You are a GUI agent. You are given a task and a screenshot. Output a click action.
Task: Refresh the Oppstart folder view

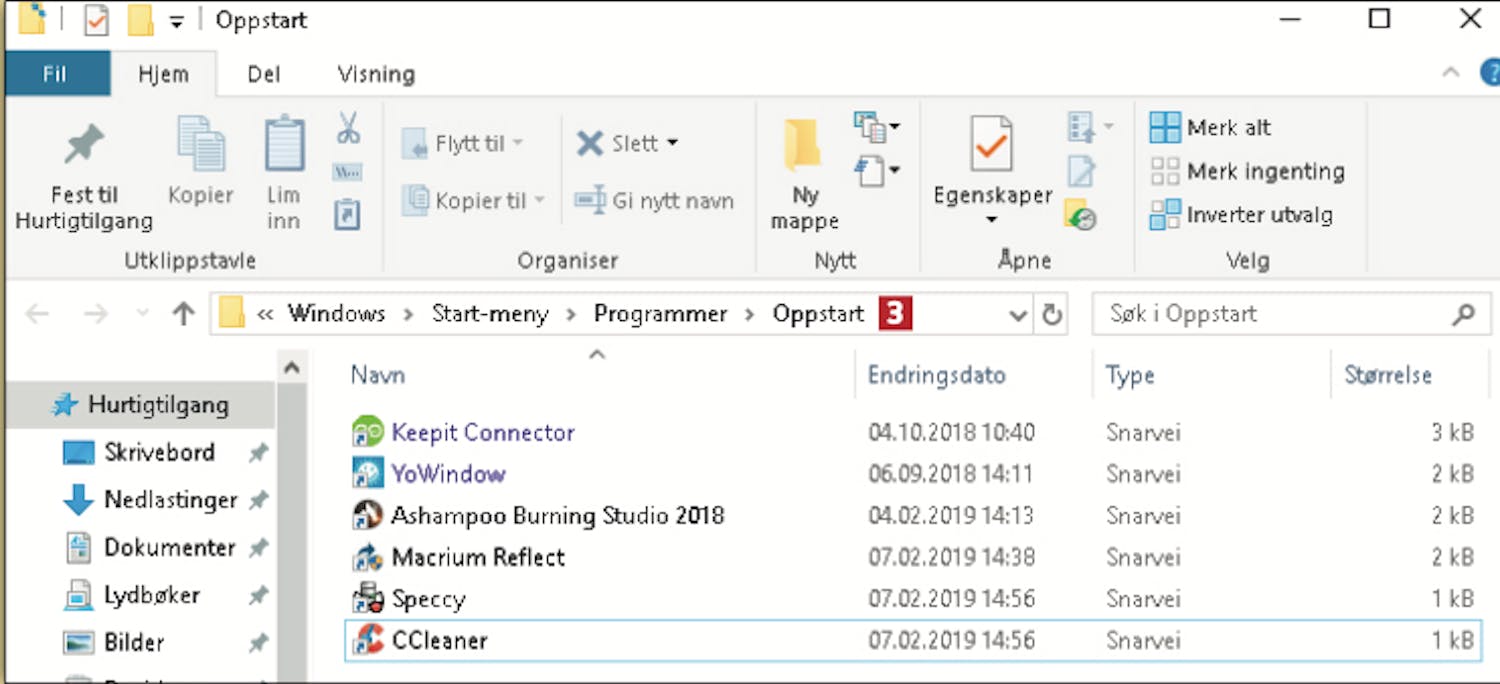1052,315
